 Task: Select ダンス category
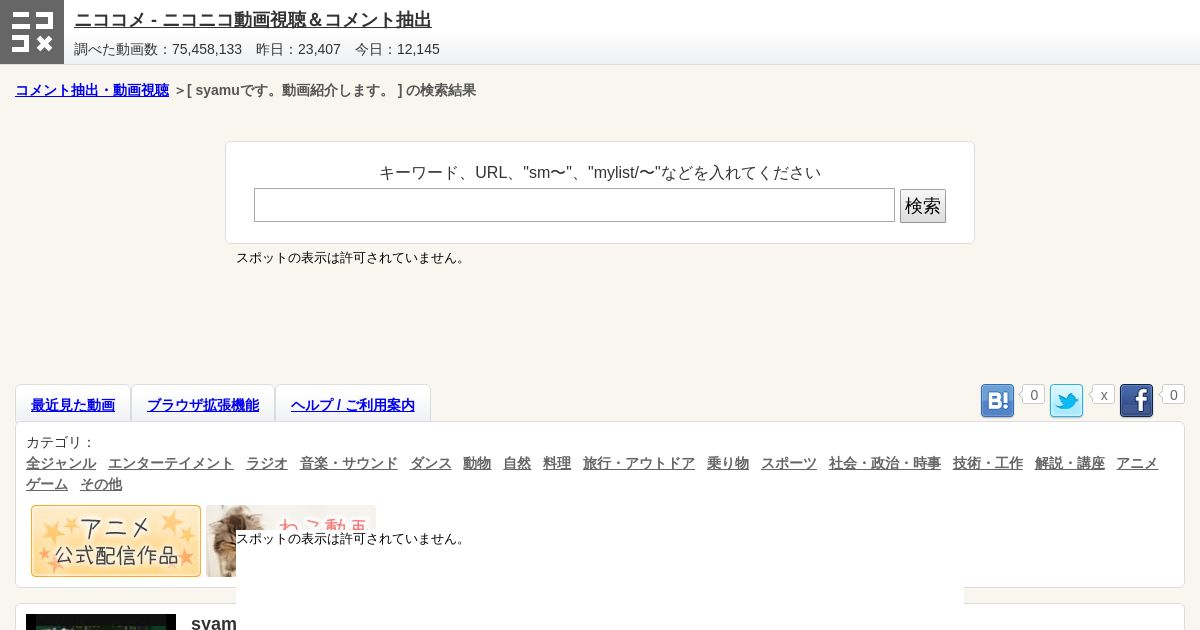(x=431, y=463)
